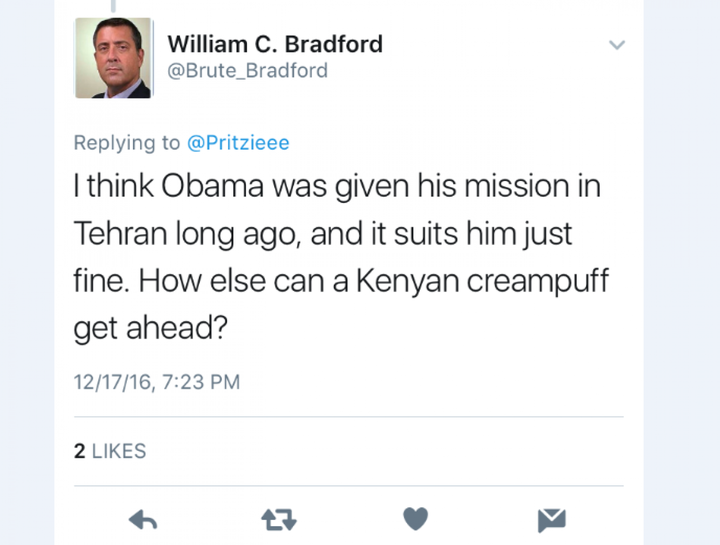Click the likes count number 2

pos(80,451)
